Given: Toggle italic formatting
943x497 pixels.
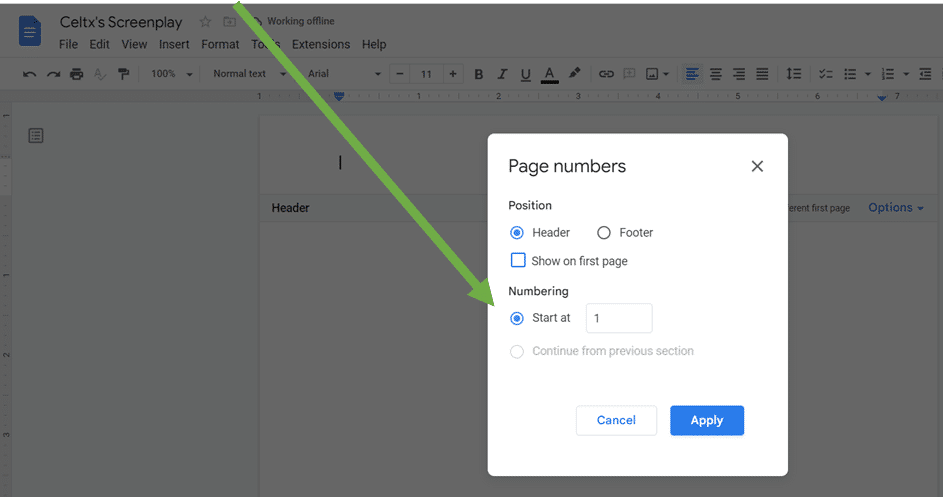Looking at the screenshot, I should 502,74.
